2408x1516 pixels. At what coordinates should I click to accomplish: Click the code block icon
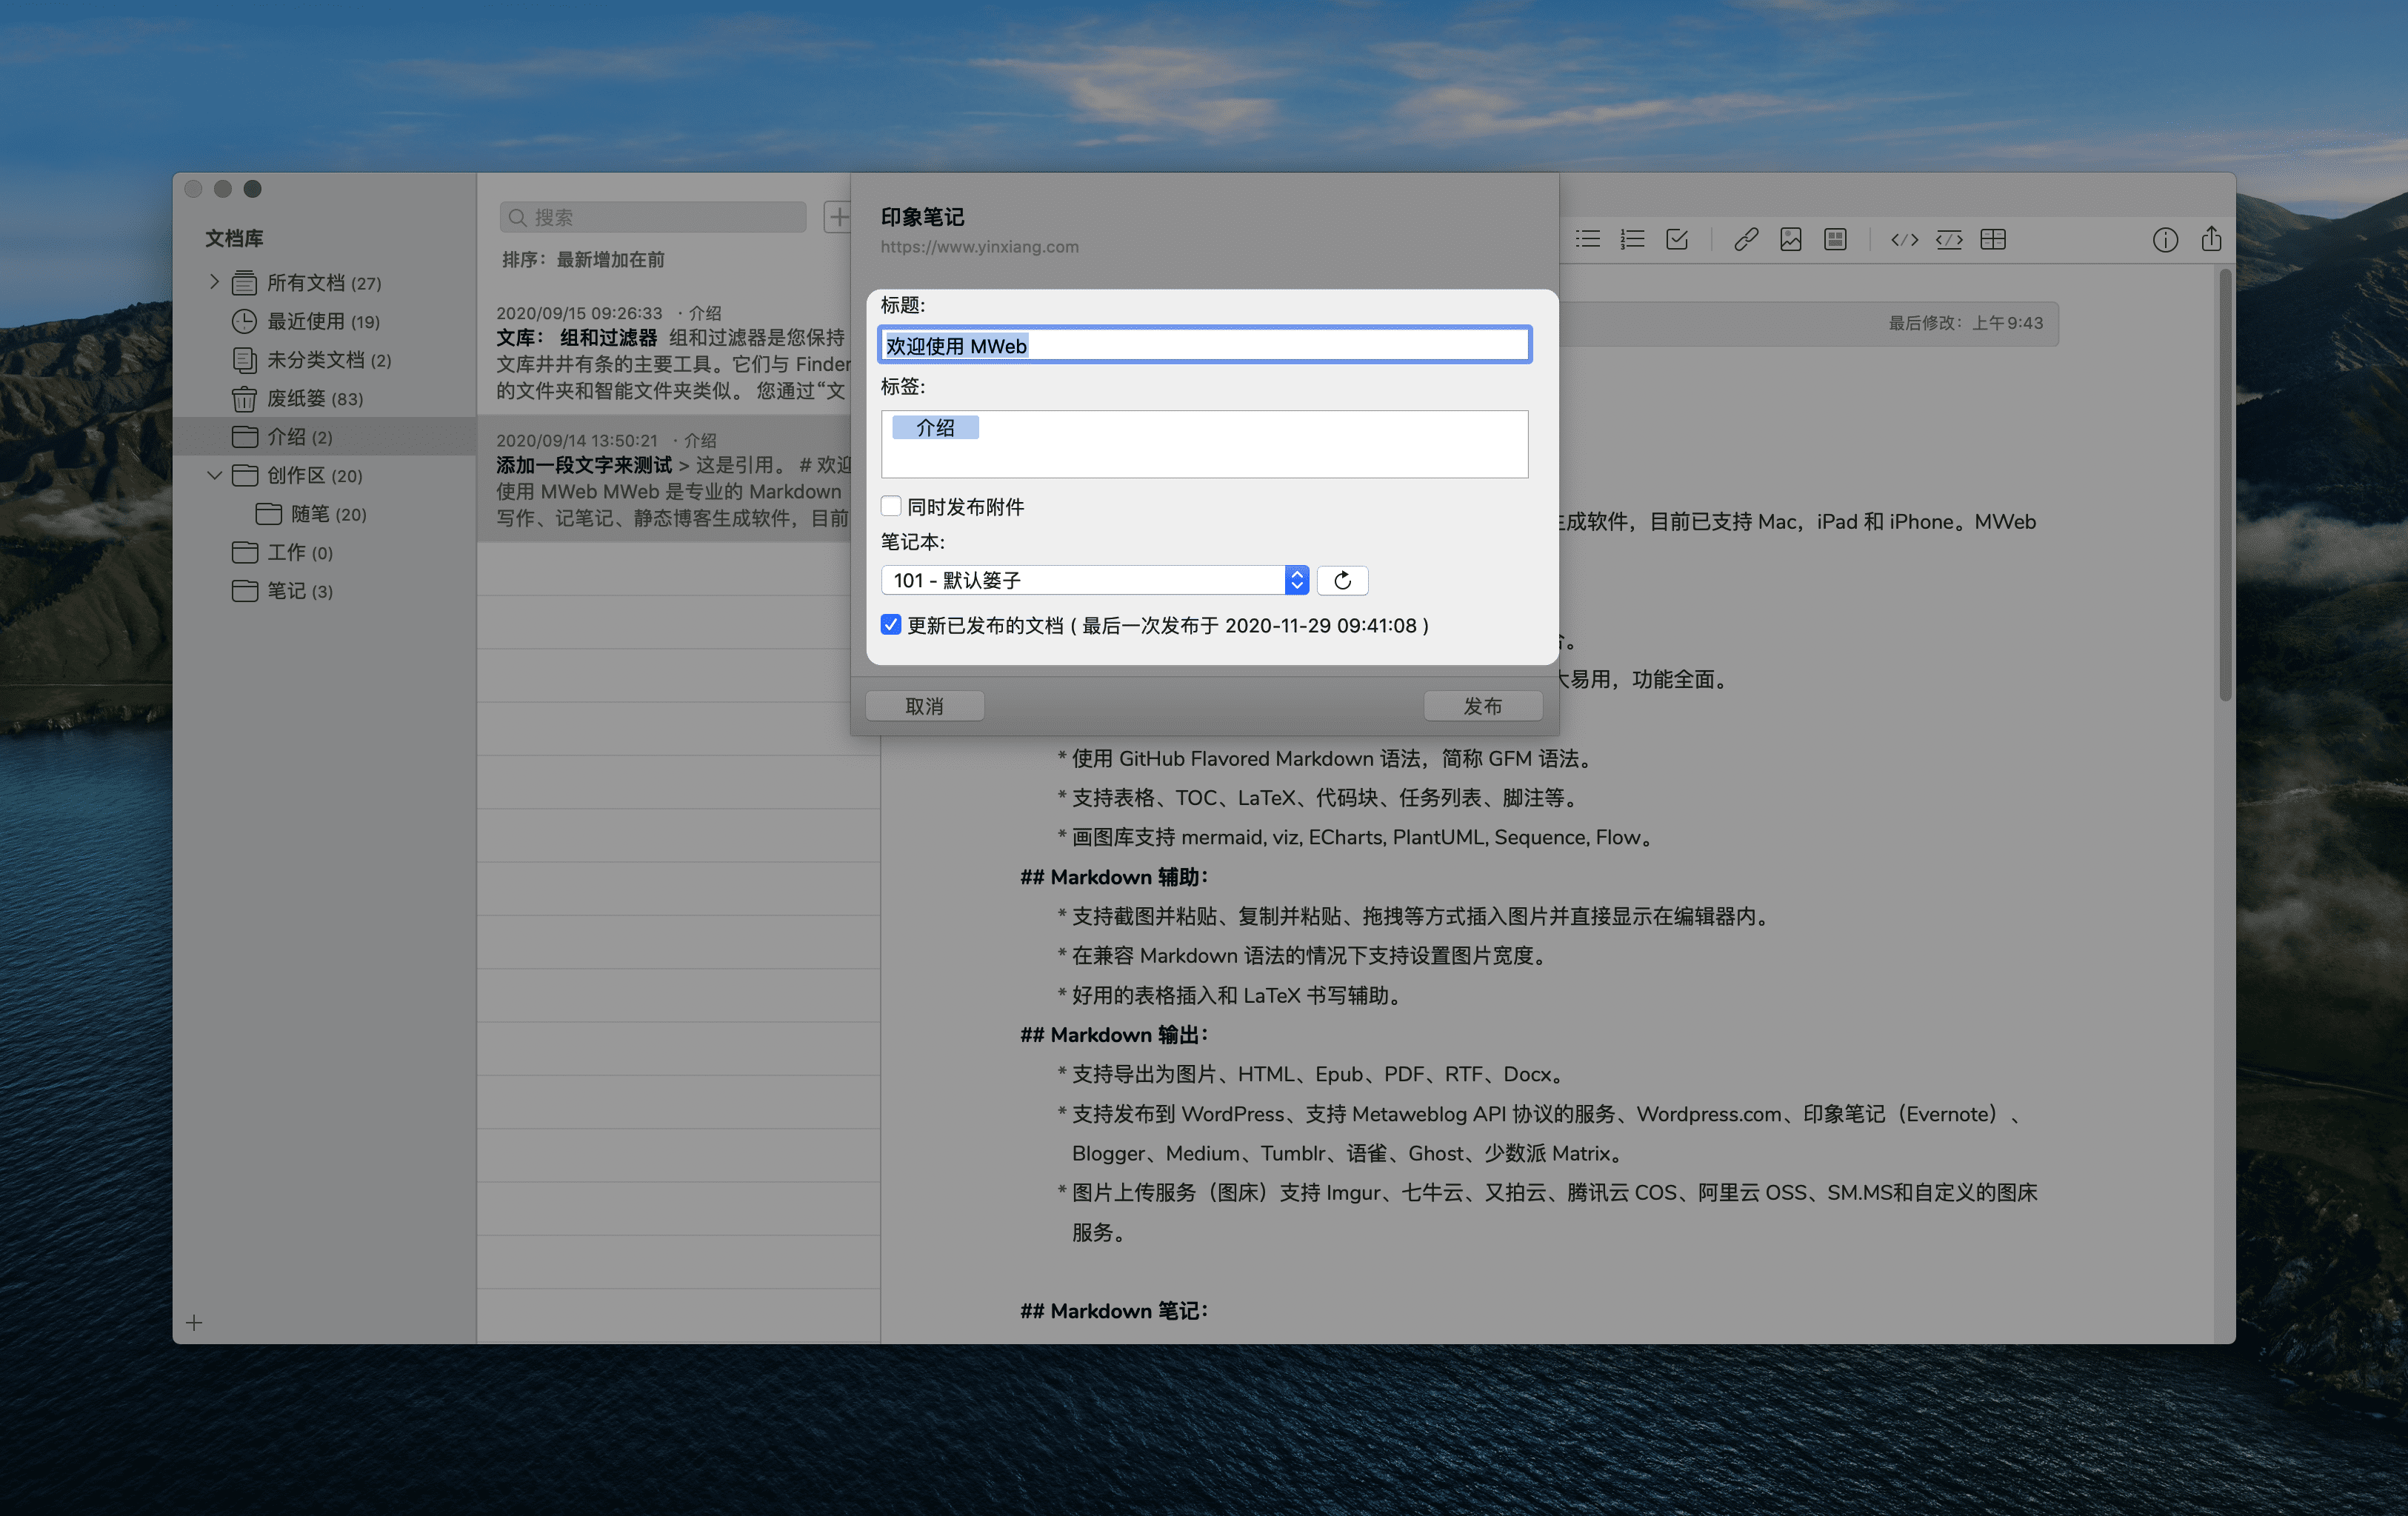1949,239
